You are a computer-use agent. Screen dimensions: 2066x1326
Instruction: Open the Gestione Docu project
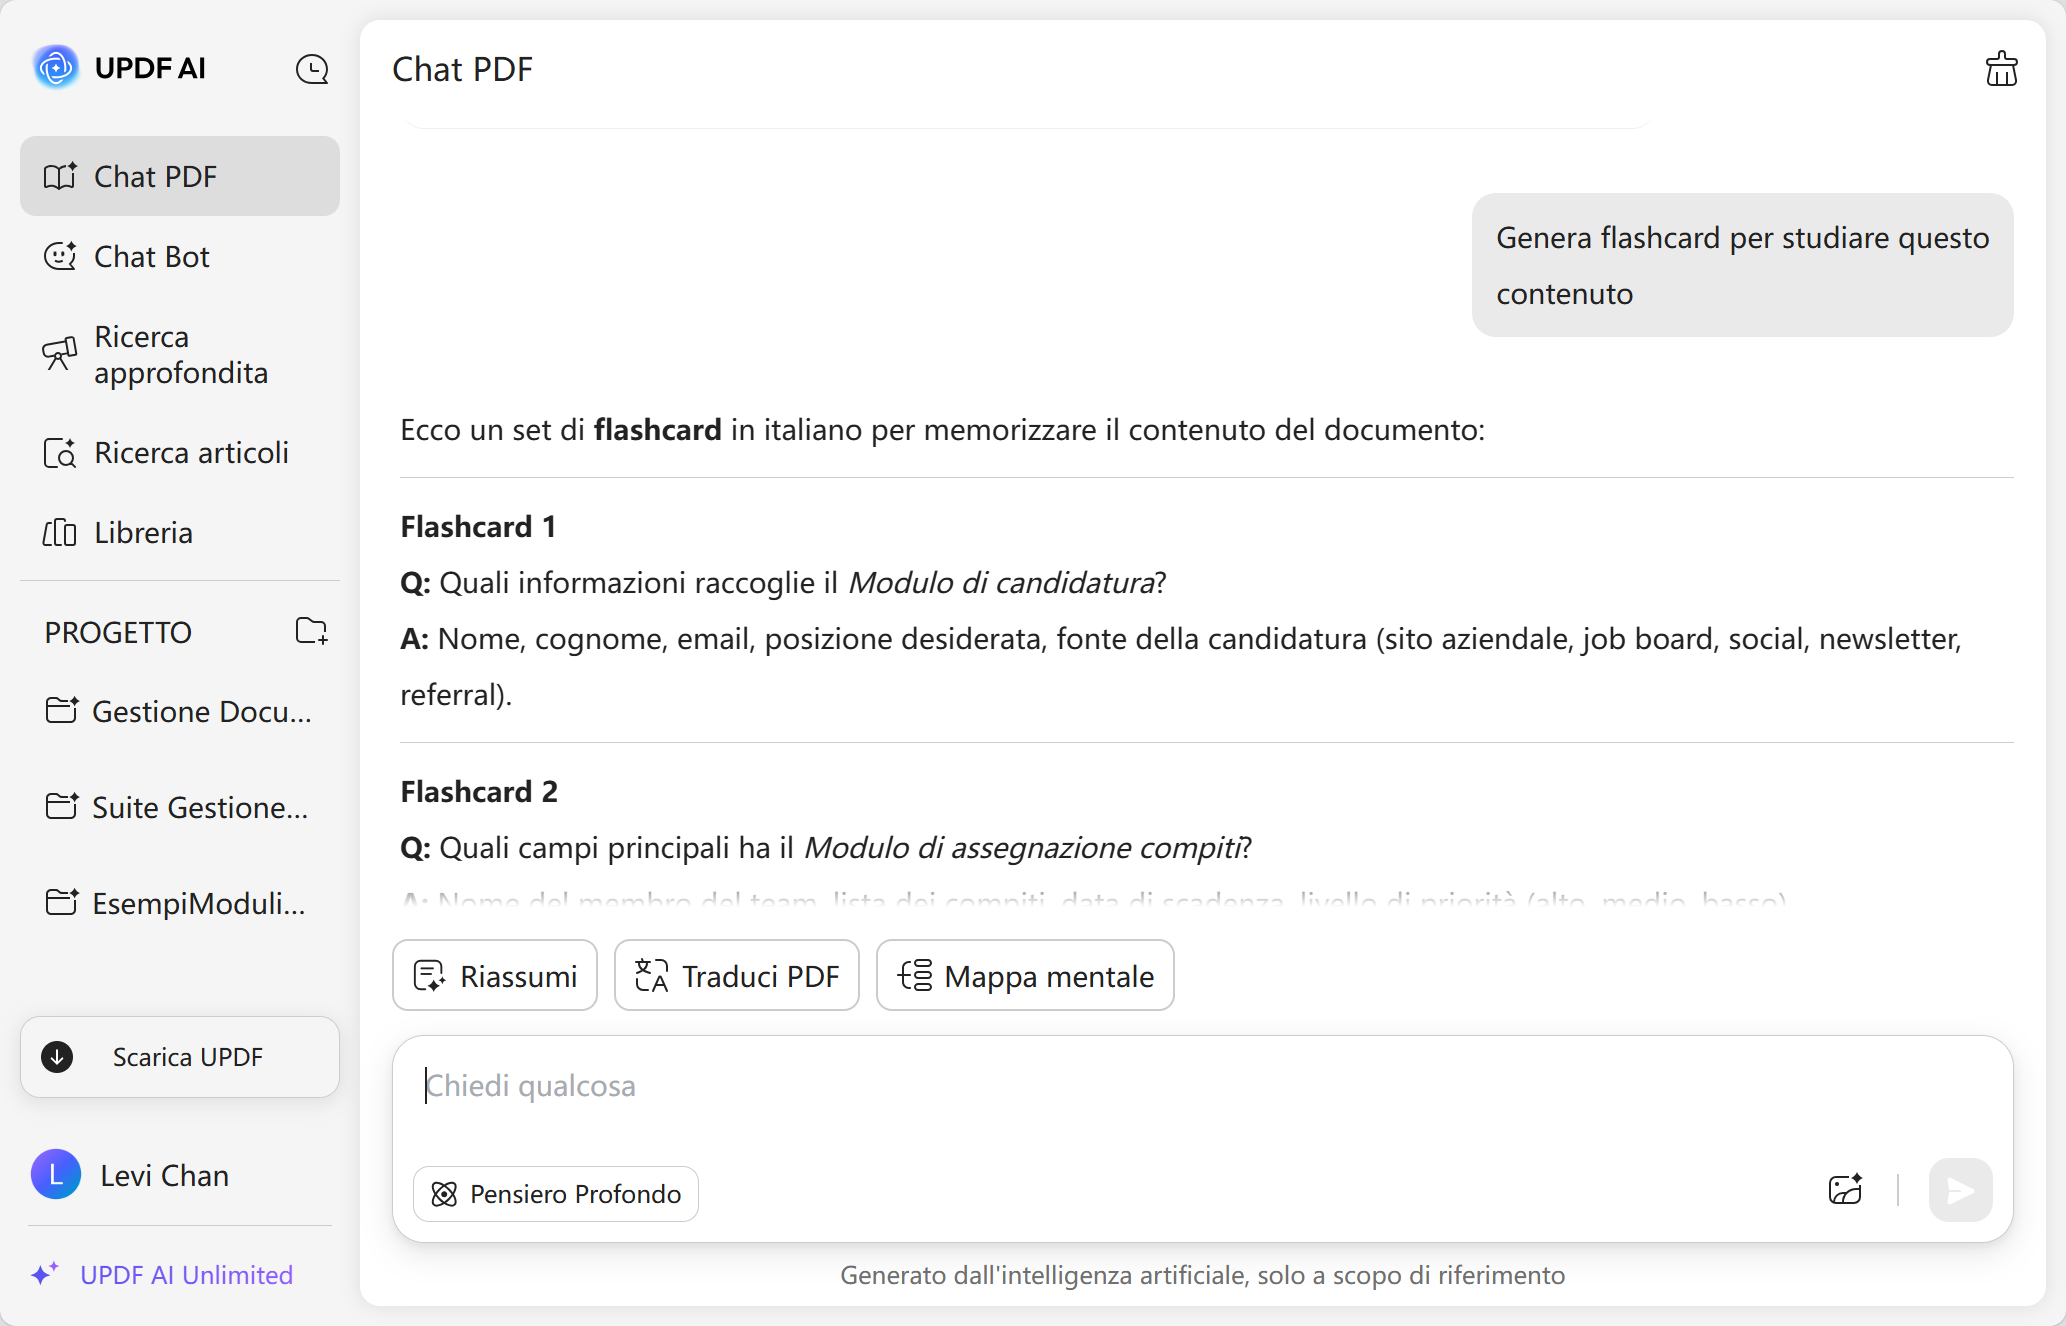pos(200,711)
